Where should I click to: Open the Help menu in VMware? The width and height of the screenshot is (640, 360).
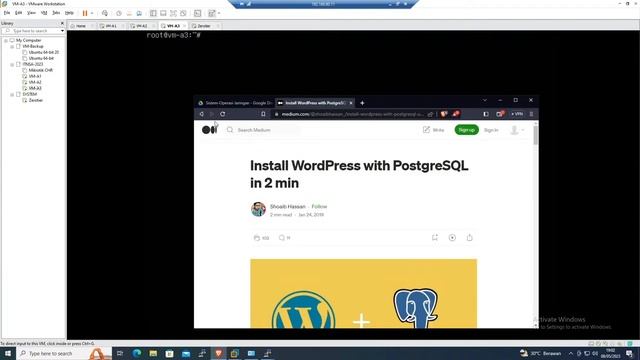[69, 13]
